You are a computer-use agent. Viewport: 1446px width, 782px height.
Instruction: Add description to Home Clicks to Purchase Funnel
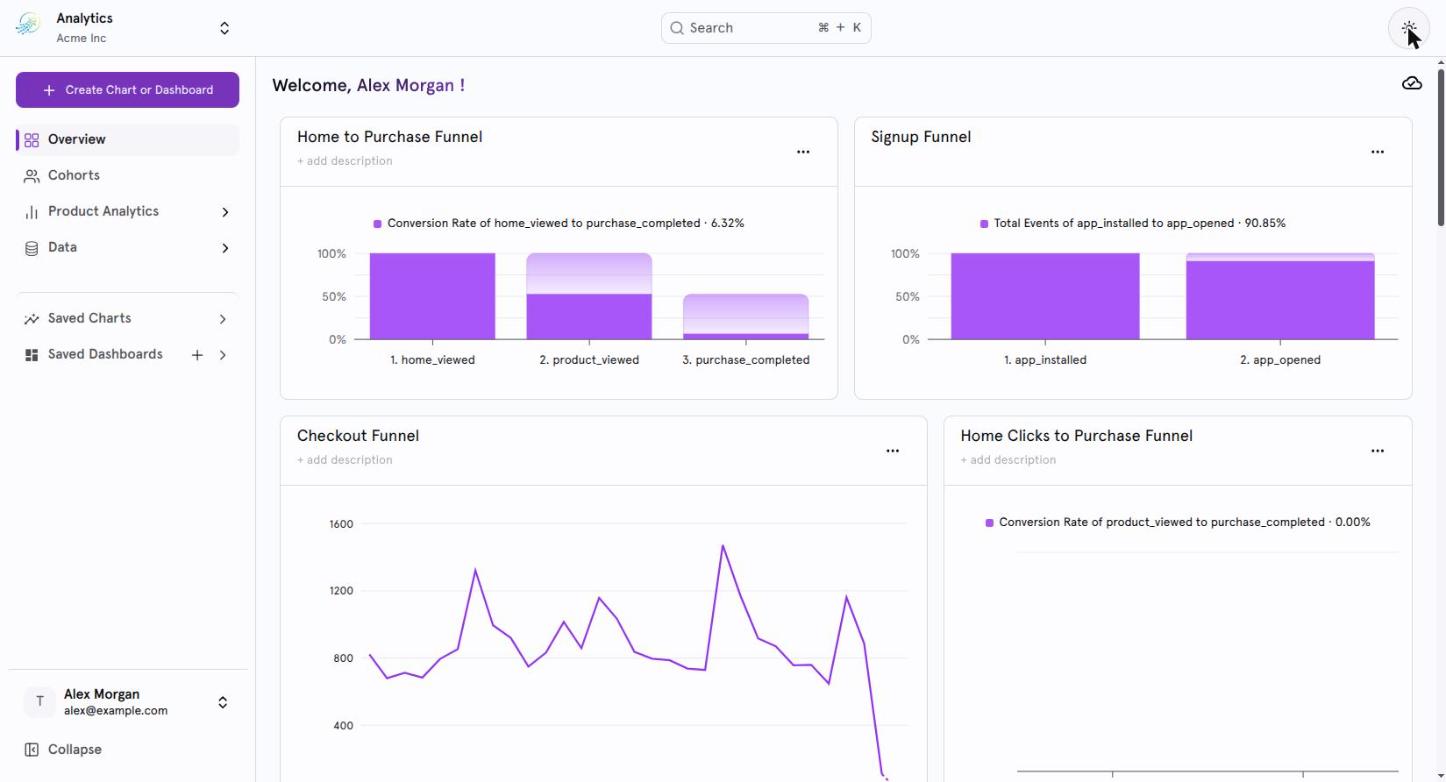(x=1008, y=460)
